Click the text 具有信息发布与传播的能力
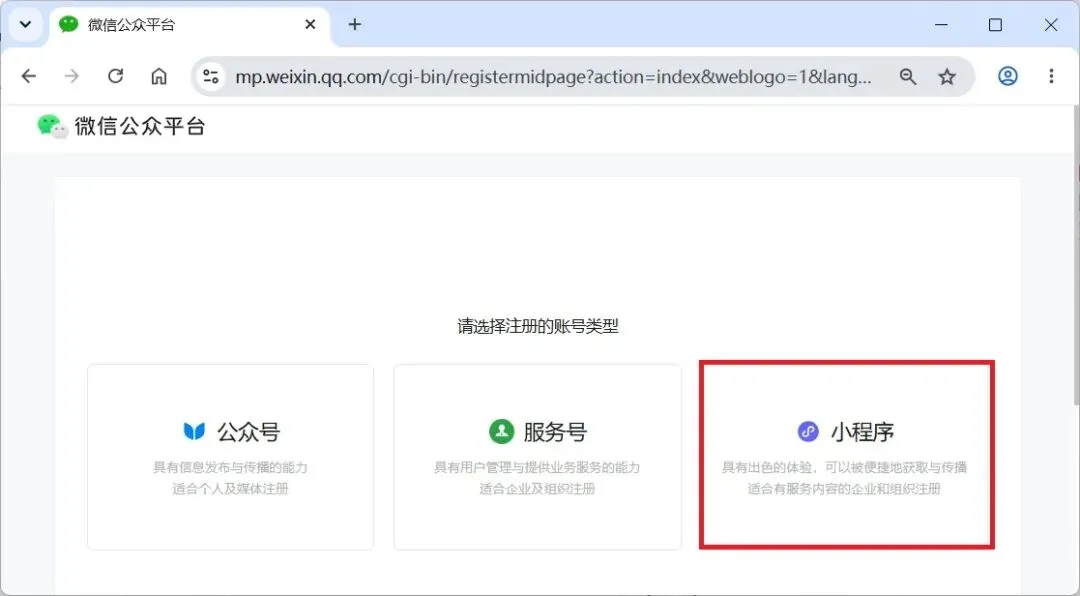This screenshot has height=596, width=1080. (x=230, y=467)
